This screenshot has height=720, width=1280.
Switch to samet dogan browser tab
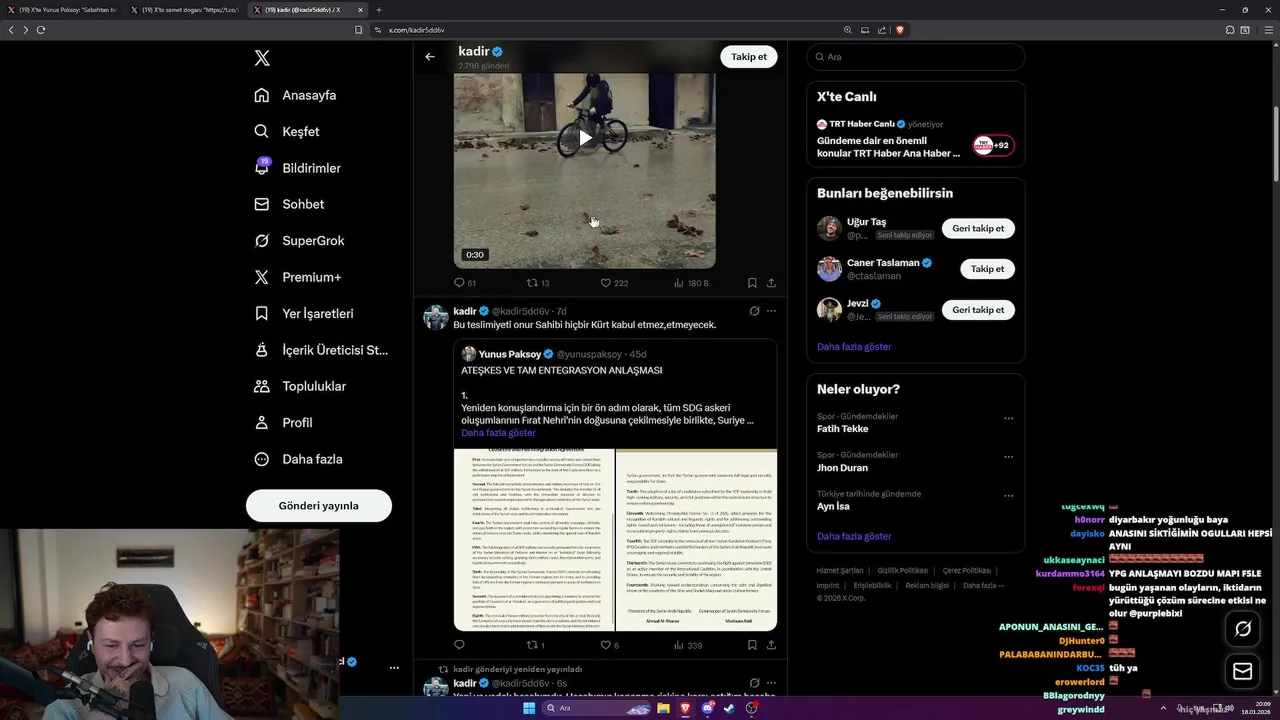click(188, 9)
